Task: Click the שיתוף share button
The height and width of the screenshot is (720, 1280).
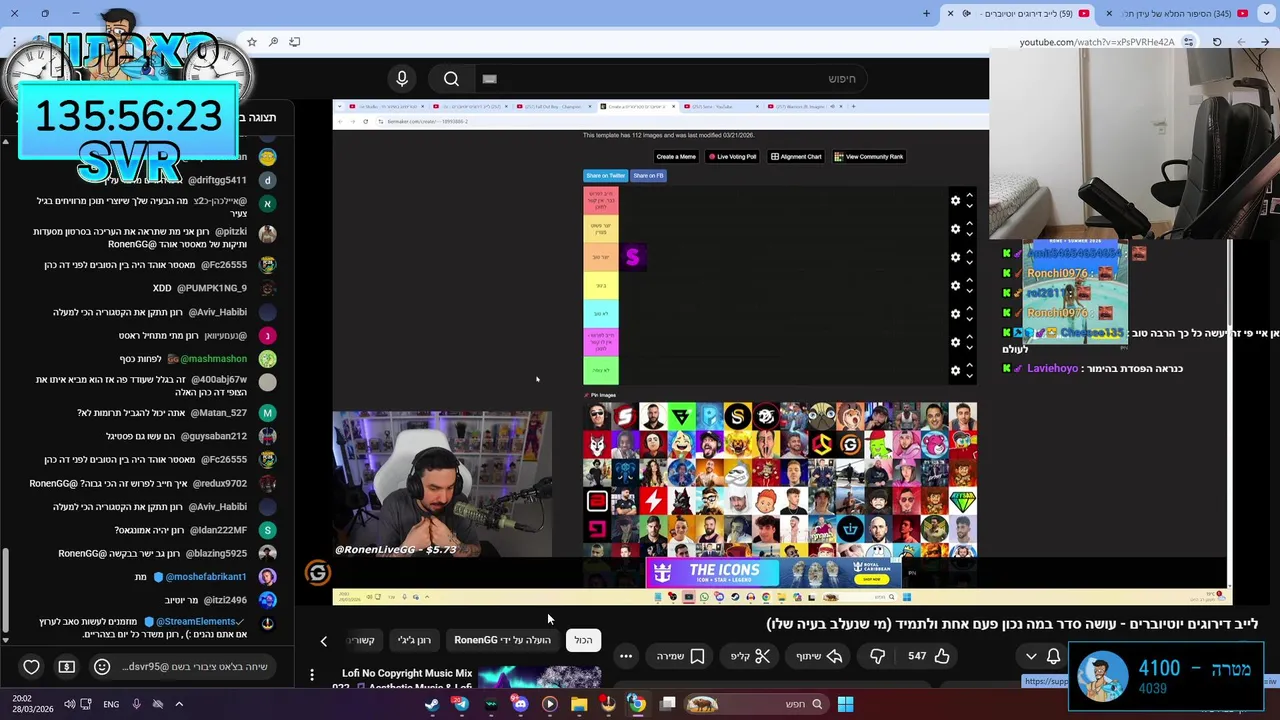Action: pyautogui.click(x=819, y=656)
